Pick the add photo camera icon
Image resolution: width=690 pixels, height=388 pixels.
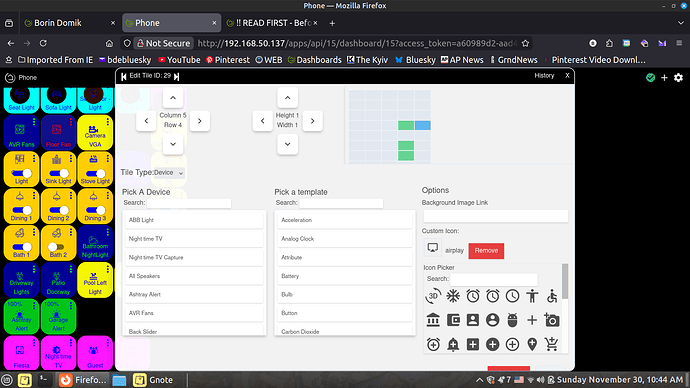pyautogui.click(x=552, y=320)
